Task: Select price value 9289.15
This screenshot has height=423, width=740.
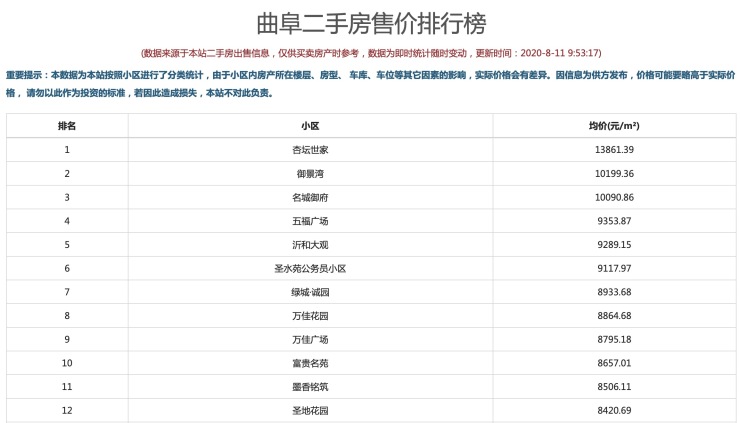Action: (614, 245)
